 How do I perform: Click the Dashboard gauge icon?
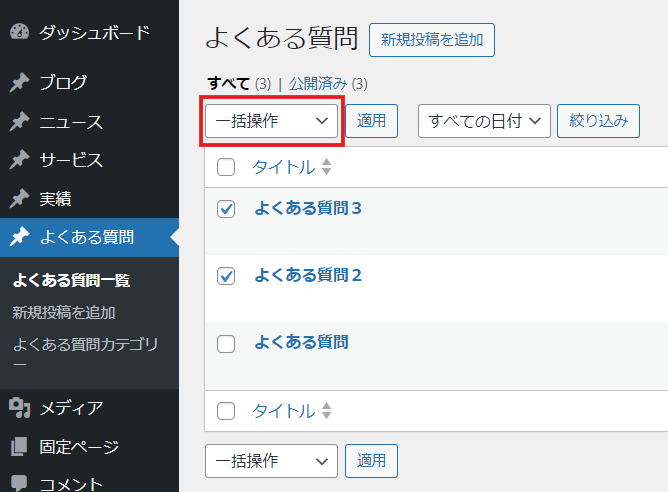[20, 32]
